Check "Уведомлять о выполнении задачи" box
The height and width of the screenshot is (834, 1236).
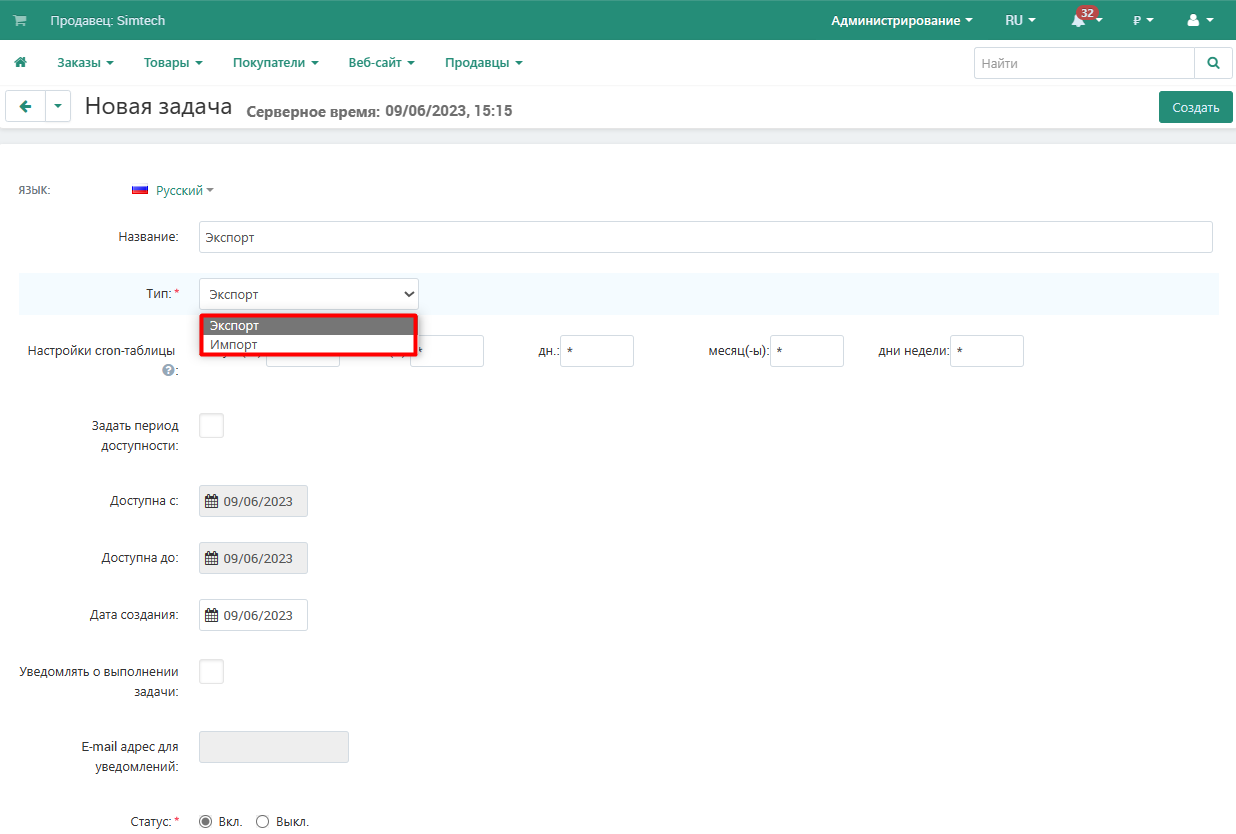(212, 672)
